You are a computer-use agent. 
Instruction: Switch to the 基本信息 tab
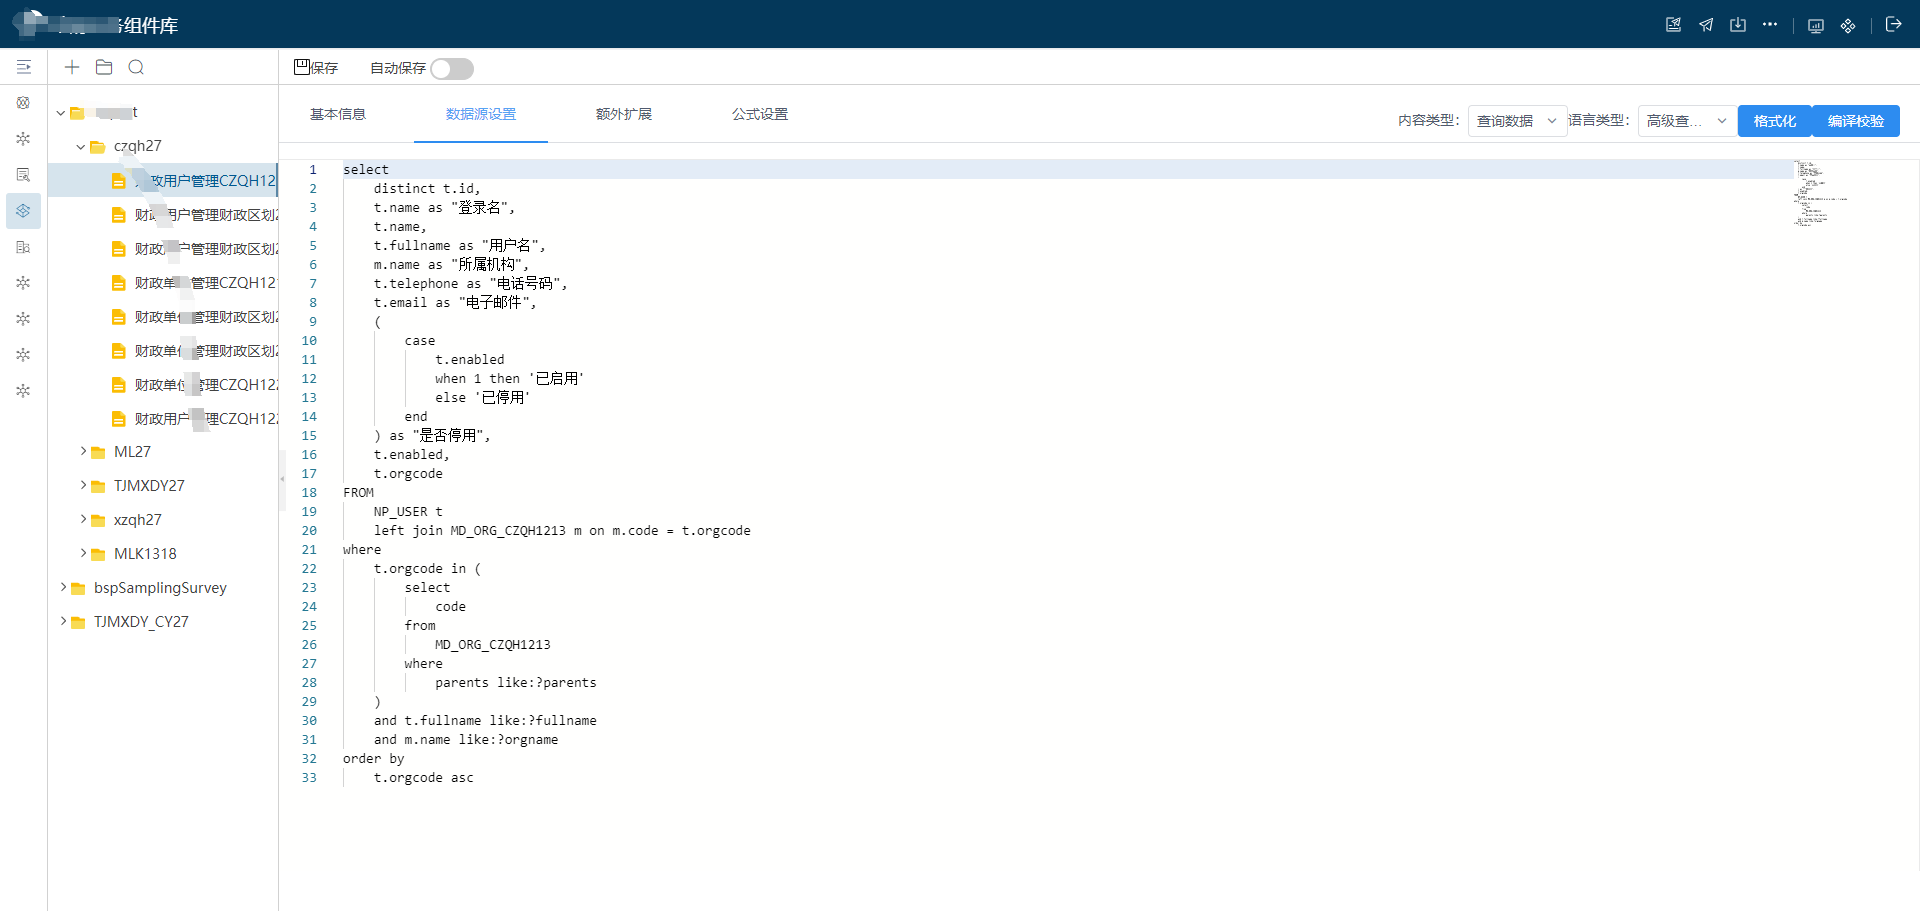pyautogui.click(x=338, y=114)
